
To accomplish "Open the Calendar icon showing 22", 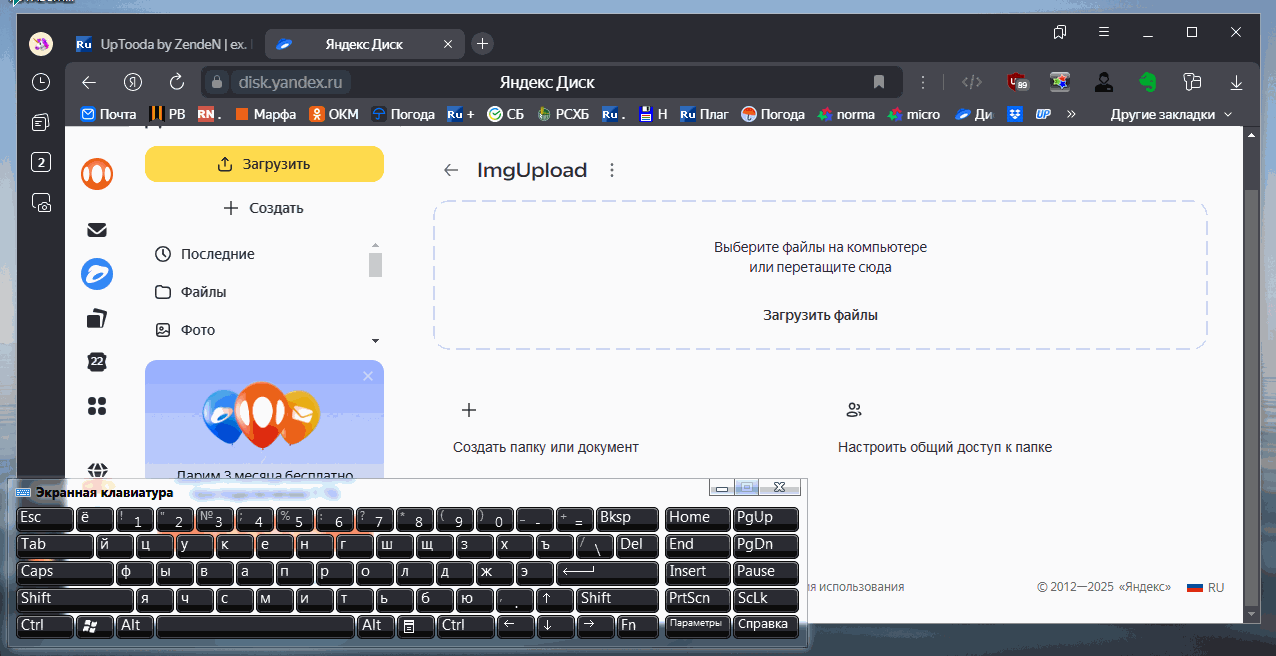I will (x=97, y=362).
